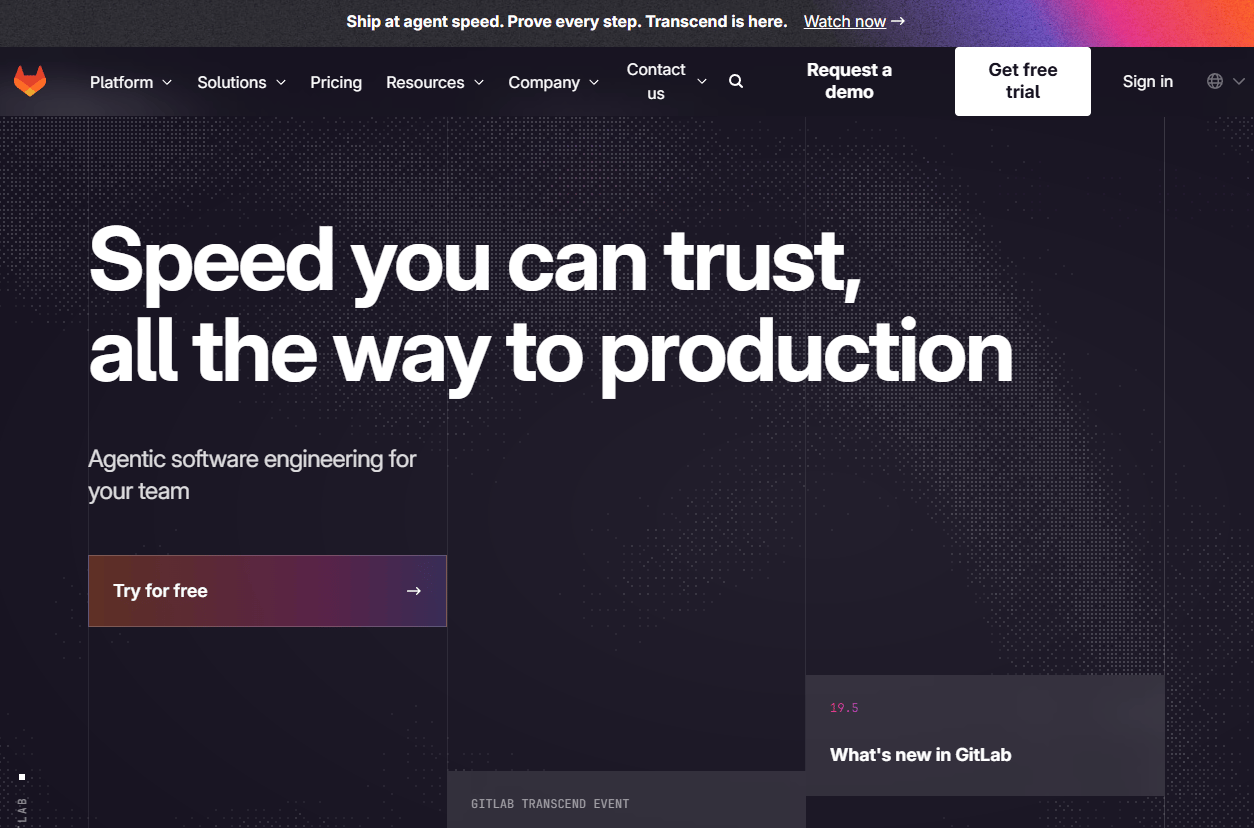Open the site search magnifier icon
This screenshot has width=1254, height=828.
click(x=736, y=82)
